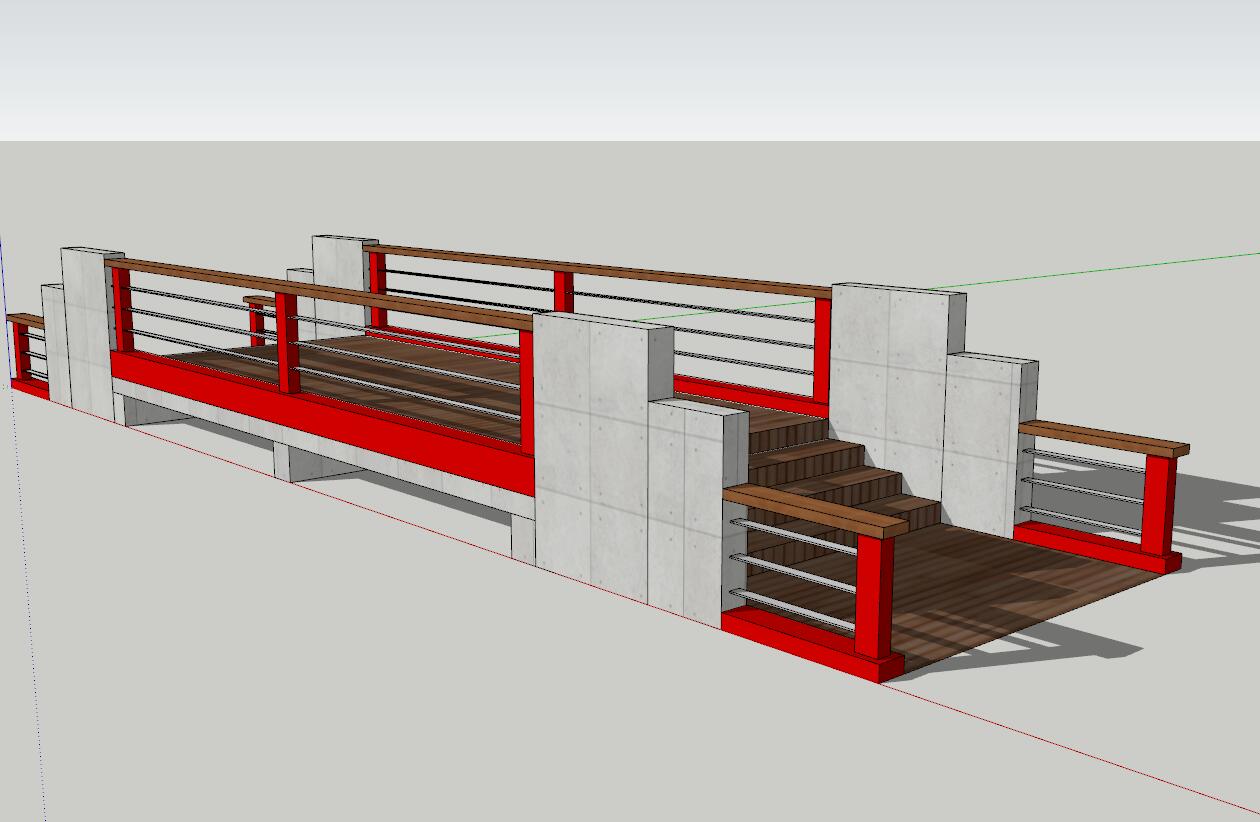Click the red base beam under front stair railing
Screen dimensions: 1260x822
click(x=800, y=638)
